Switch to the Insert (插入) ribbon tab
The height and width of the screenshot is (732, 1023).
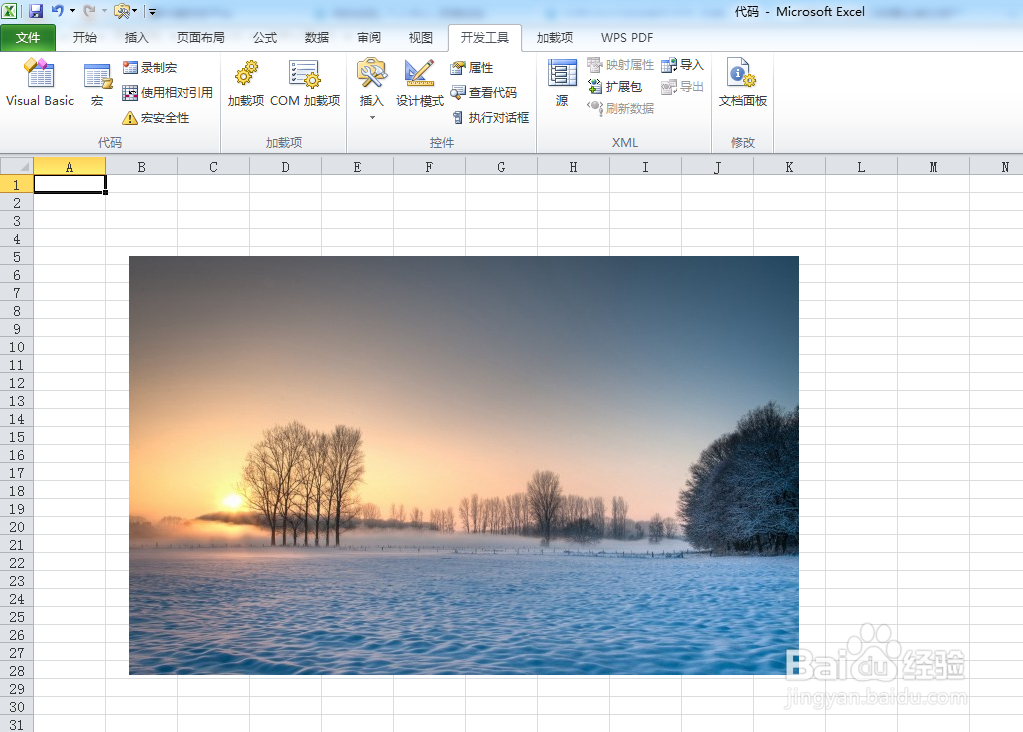[x=137, y=38]
